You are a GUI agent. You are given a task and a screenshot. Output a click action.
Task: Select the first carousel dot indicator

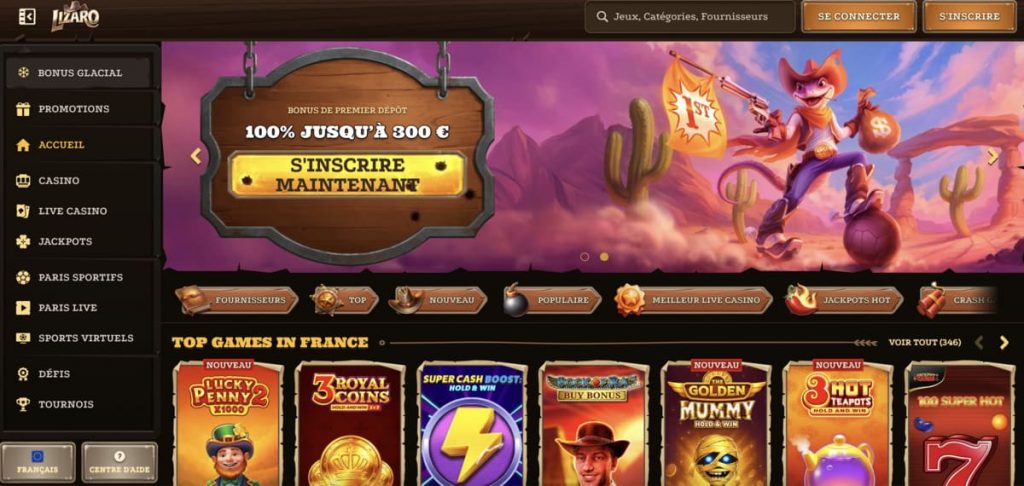pos(584,257)
